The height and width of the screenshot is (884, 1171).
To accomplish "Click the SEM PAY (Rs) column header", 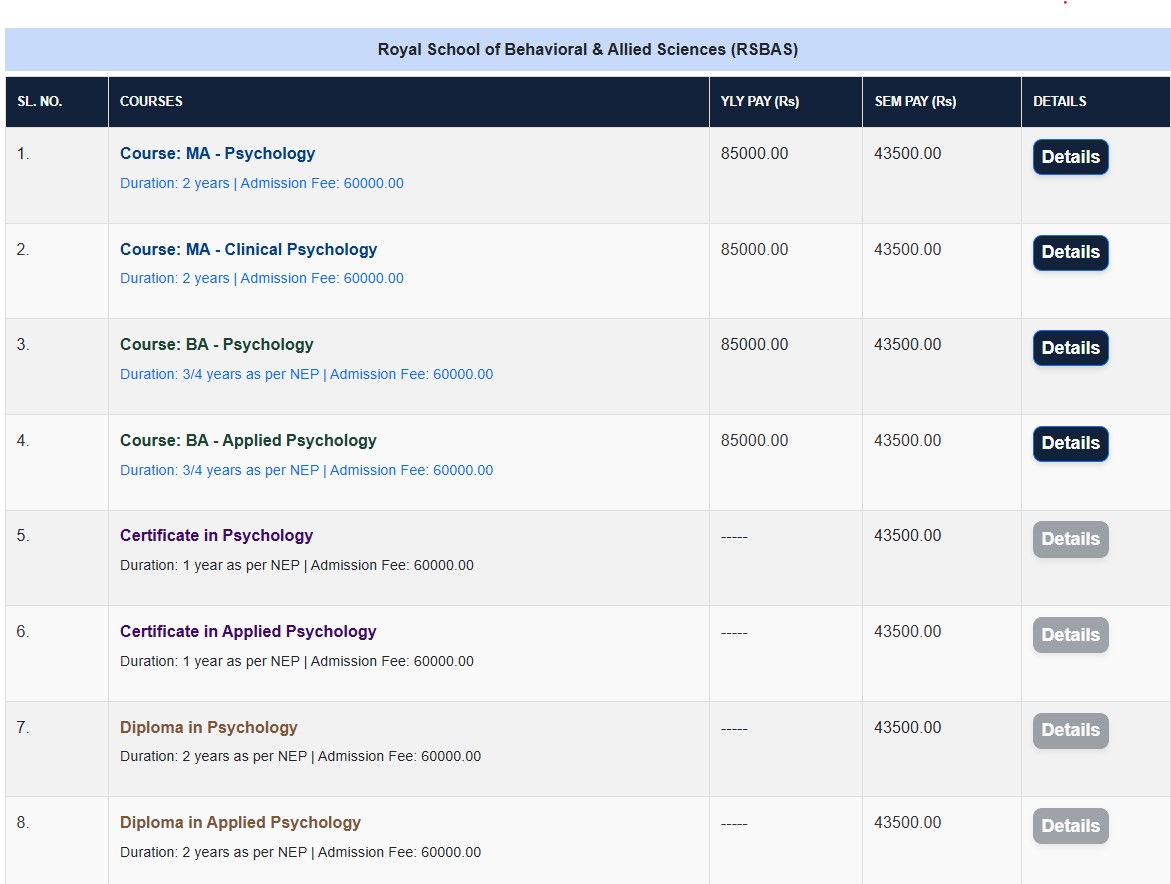I will pyautogui.click(x=914, y=102).
